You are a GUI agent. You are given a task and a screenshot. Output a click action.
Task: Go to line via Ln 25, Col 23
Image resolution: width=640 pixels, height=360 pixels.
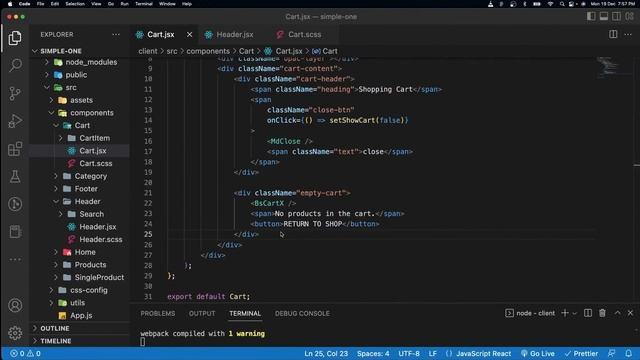pos(326,353)
